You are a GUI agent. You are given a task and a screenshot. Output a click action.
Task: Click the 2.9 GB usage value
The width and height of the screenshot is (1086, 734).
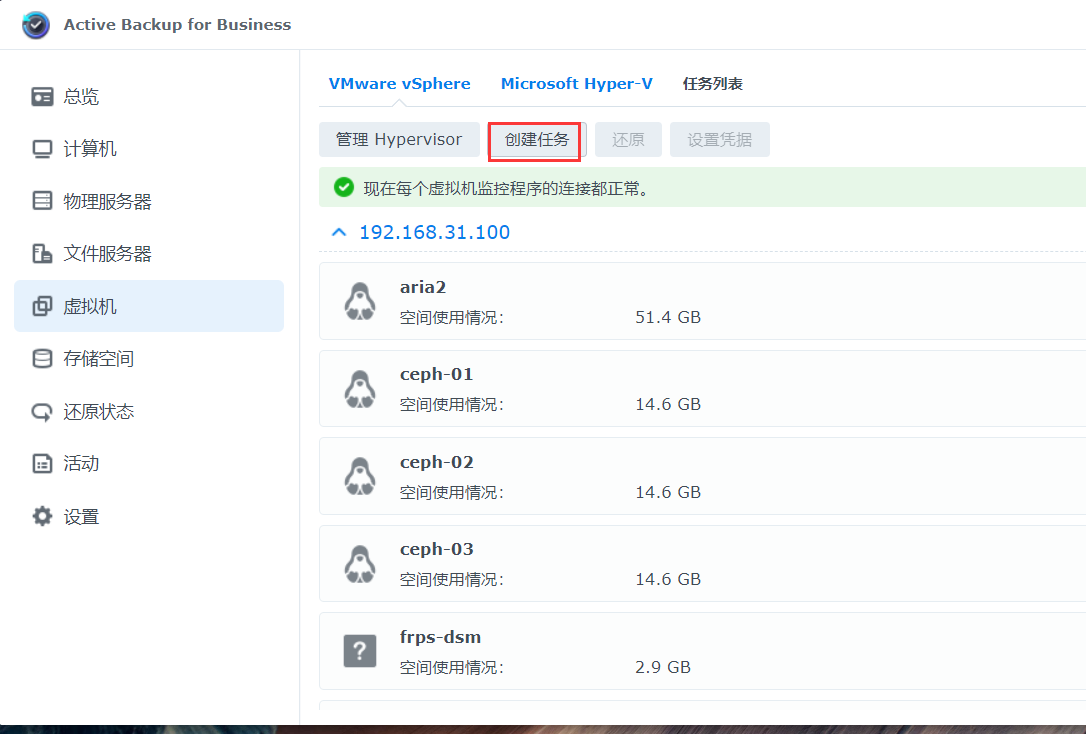[x=663, y=667]
